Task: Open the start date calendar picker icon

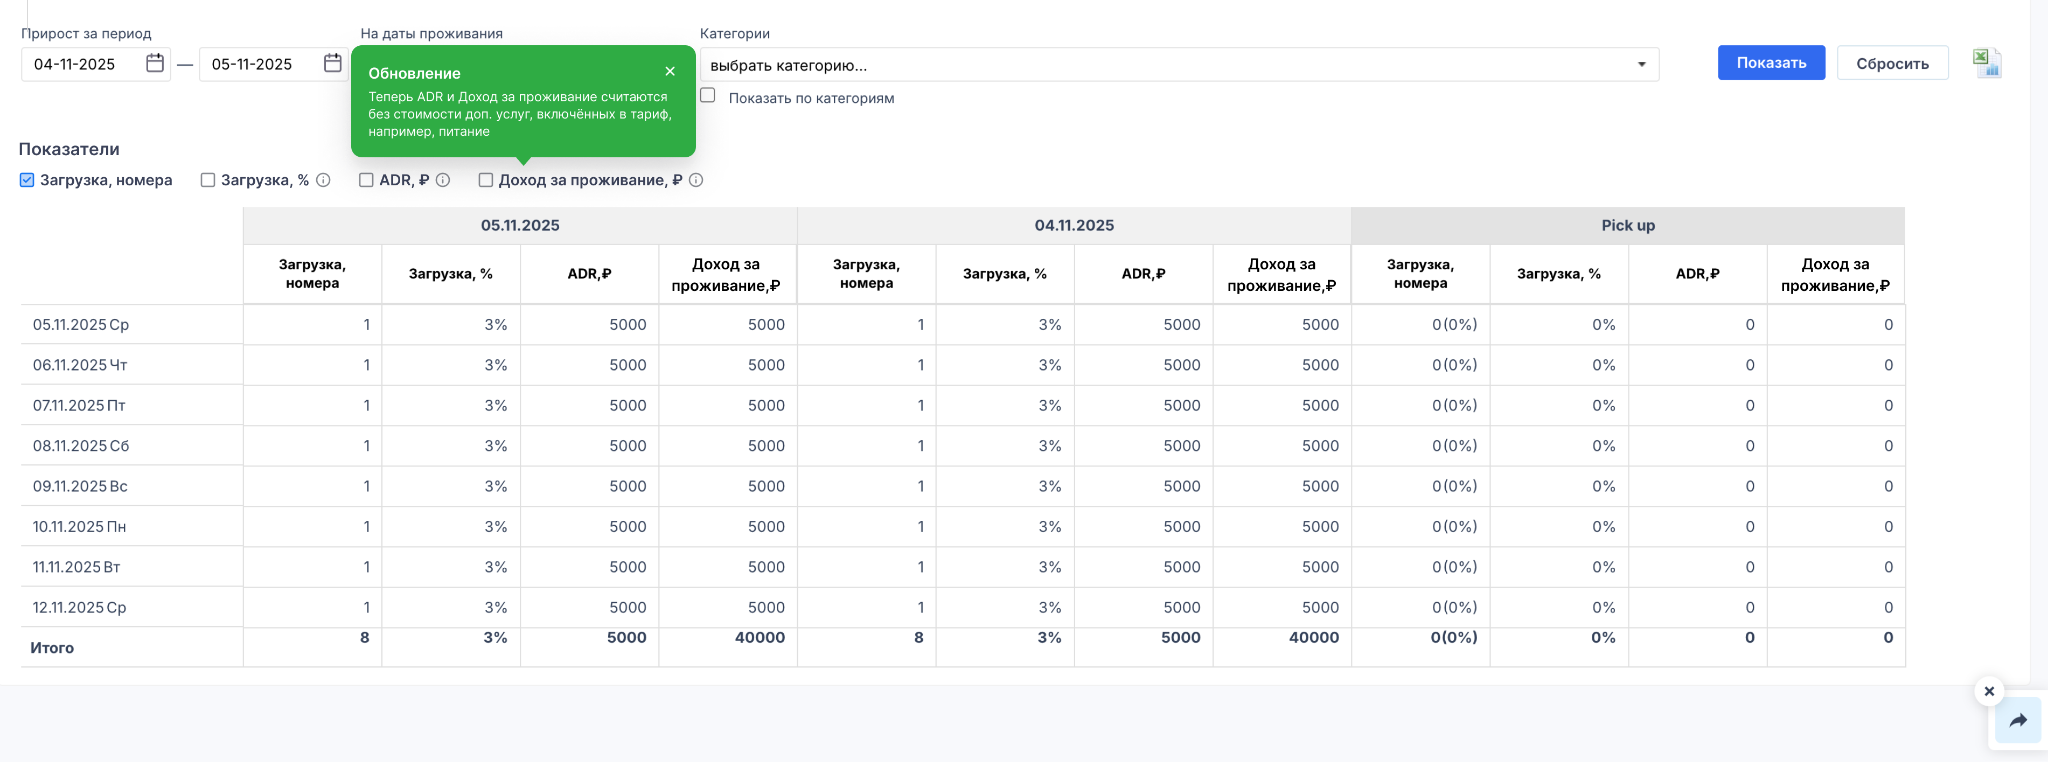Action: pyautogui.click(x=155, y=63)
